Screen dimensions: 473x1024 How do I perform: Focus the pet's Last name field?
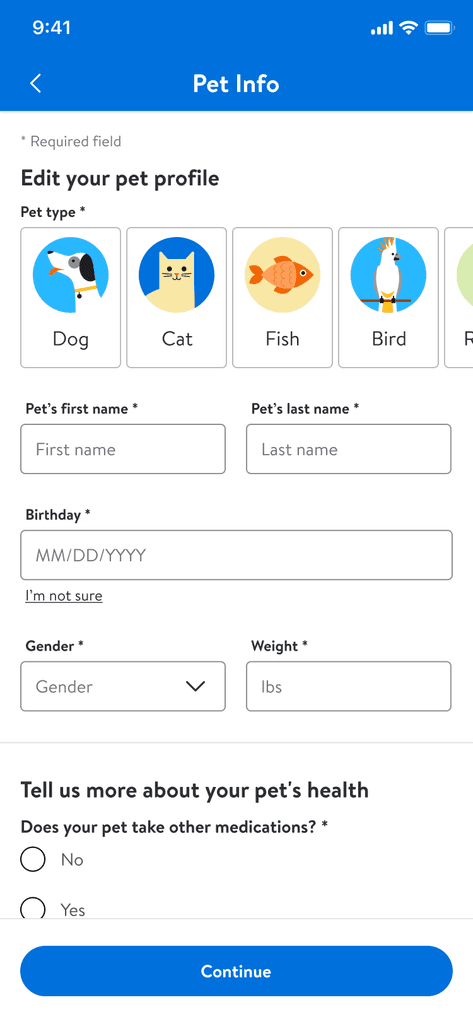coord(349,449)
